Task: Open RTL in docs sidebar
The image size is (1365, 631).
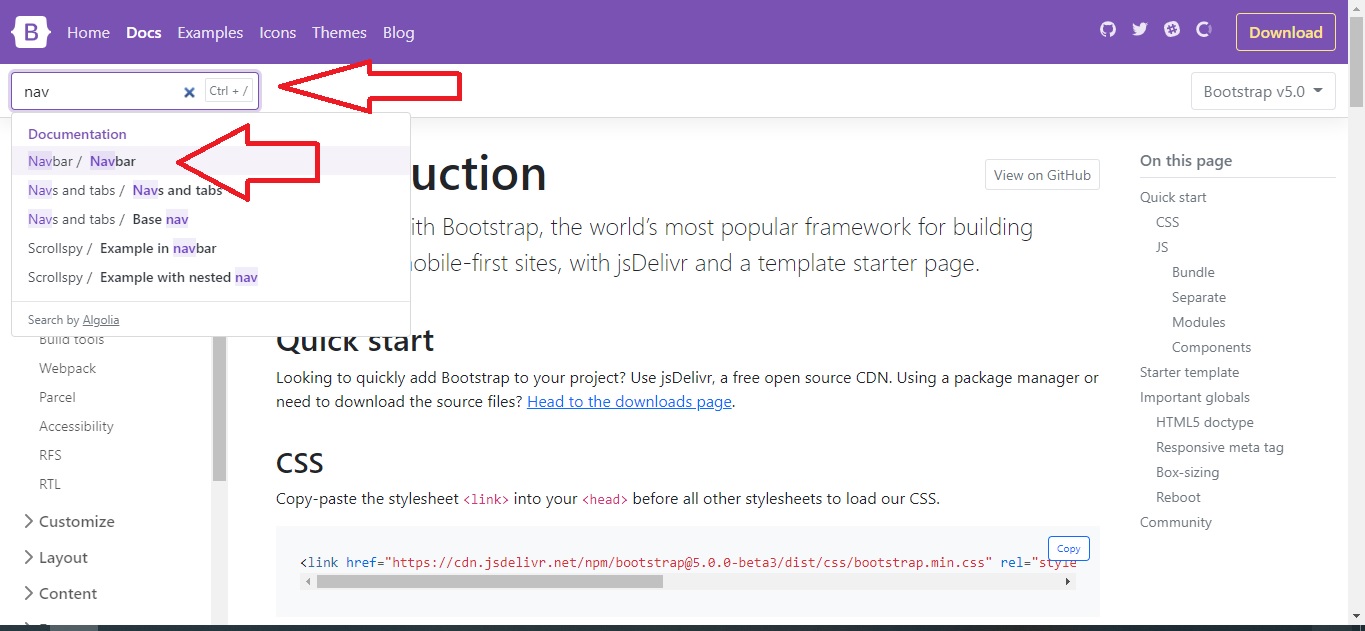Action: point(50,484)
